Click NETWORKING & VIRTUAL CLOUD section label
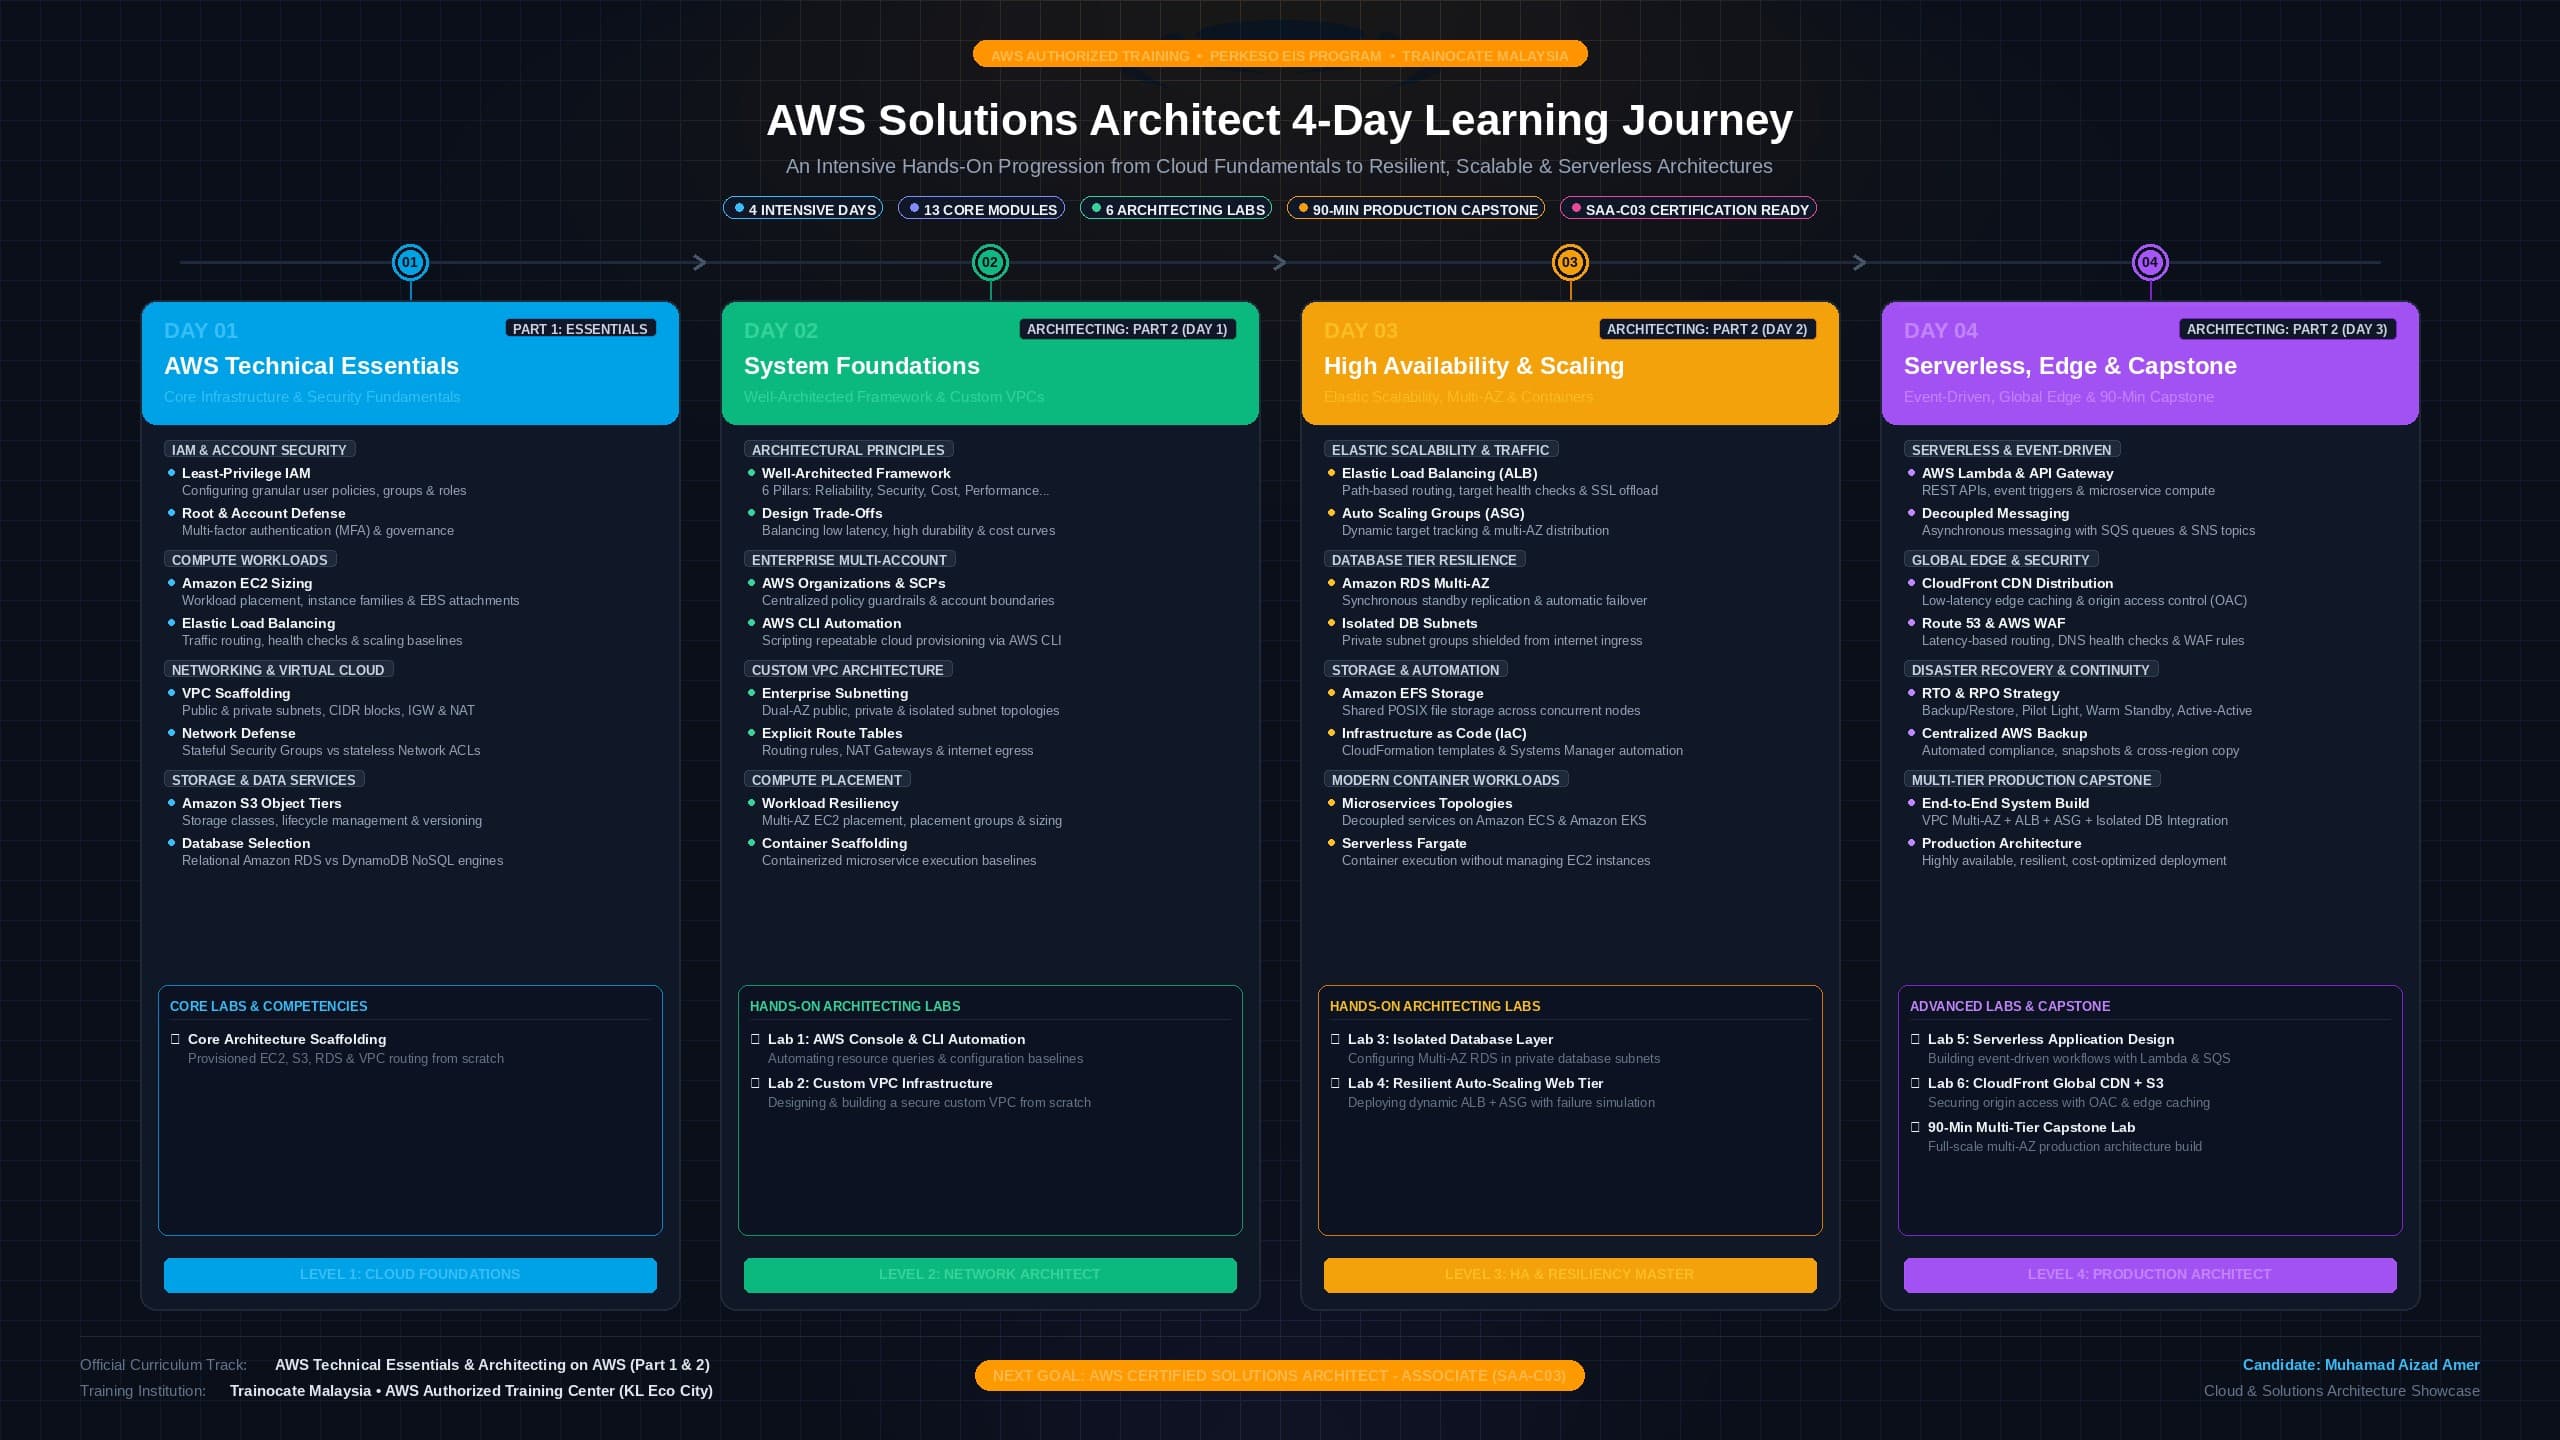 click(278, 670)
